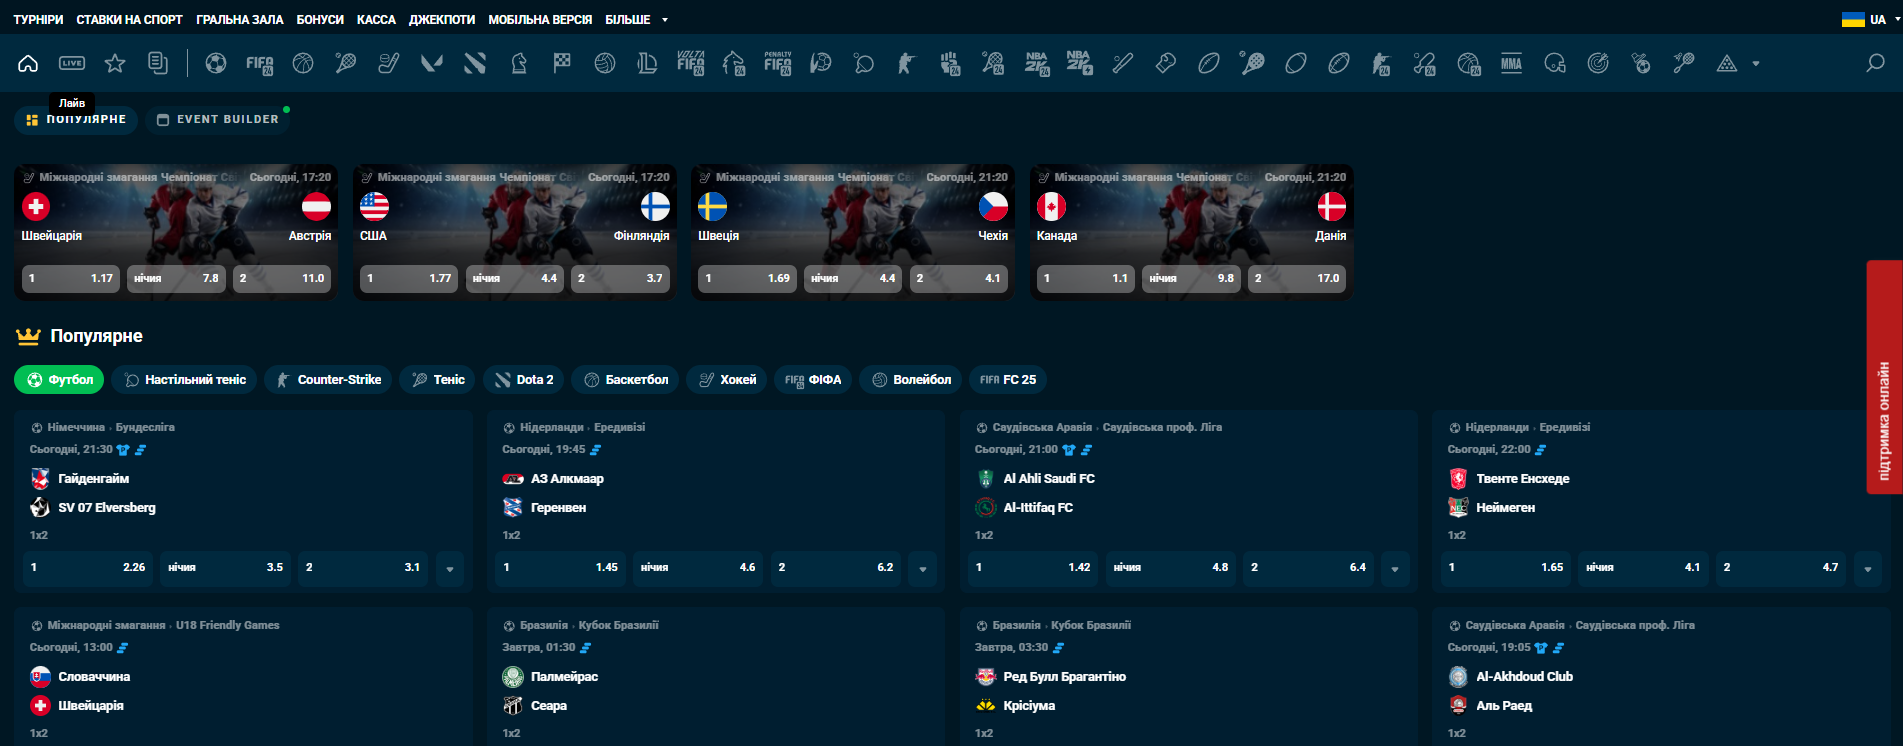The width and height of the screenshot is (1903, 746).
Task: Select the handball icon
Action: coord(821,64)
